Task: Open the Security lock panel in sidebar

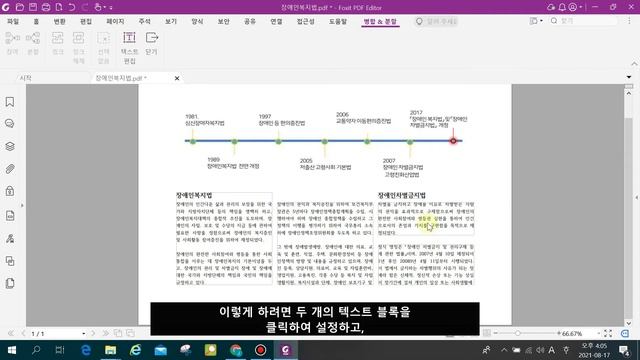Action: (x=10, y=191)
